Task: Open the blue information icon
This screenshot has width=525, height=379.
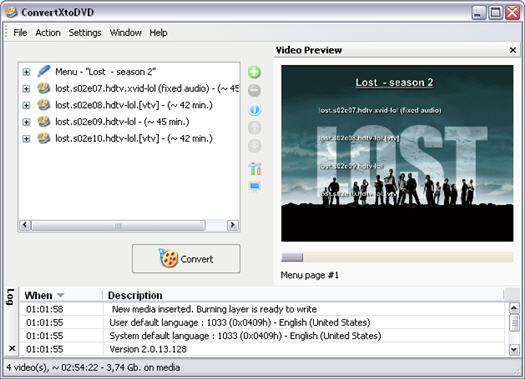Action: (254, 109)
